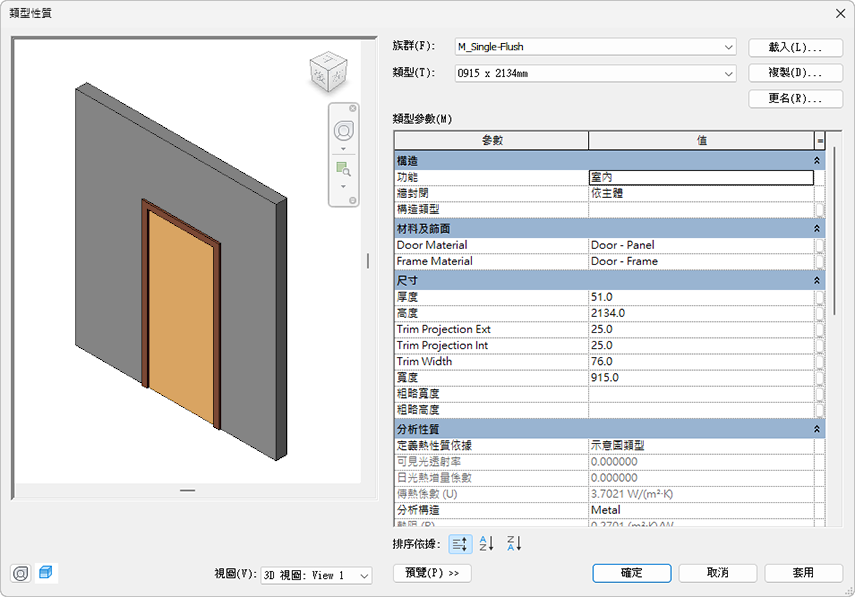Click the 值 column header

tap(701, 140)
